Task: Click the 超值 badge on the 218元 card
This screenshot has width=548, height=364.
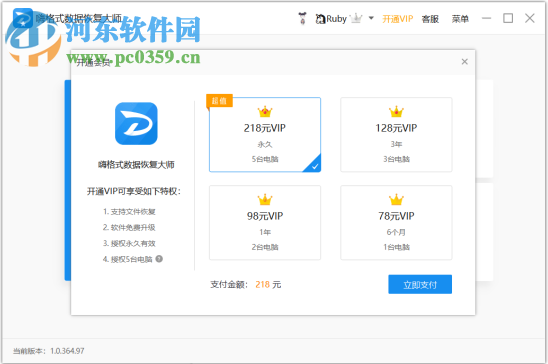Action: [219, 101]
